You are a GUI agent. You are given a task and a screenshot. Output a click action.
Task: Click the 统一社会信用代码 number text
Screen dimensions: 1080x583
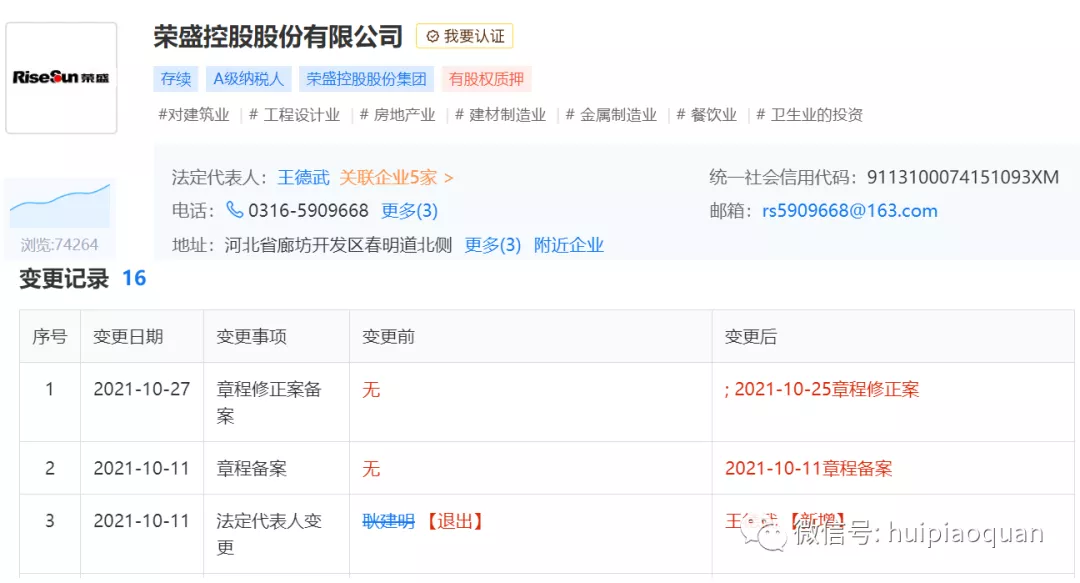click(x=962, y=177)
